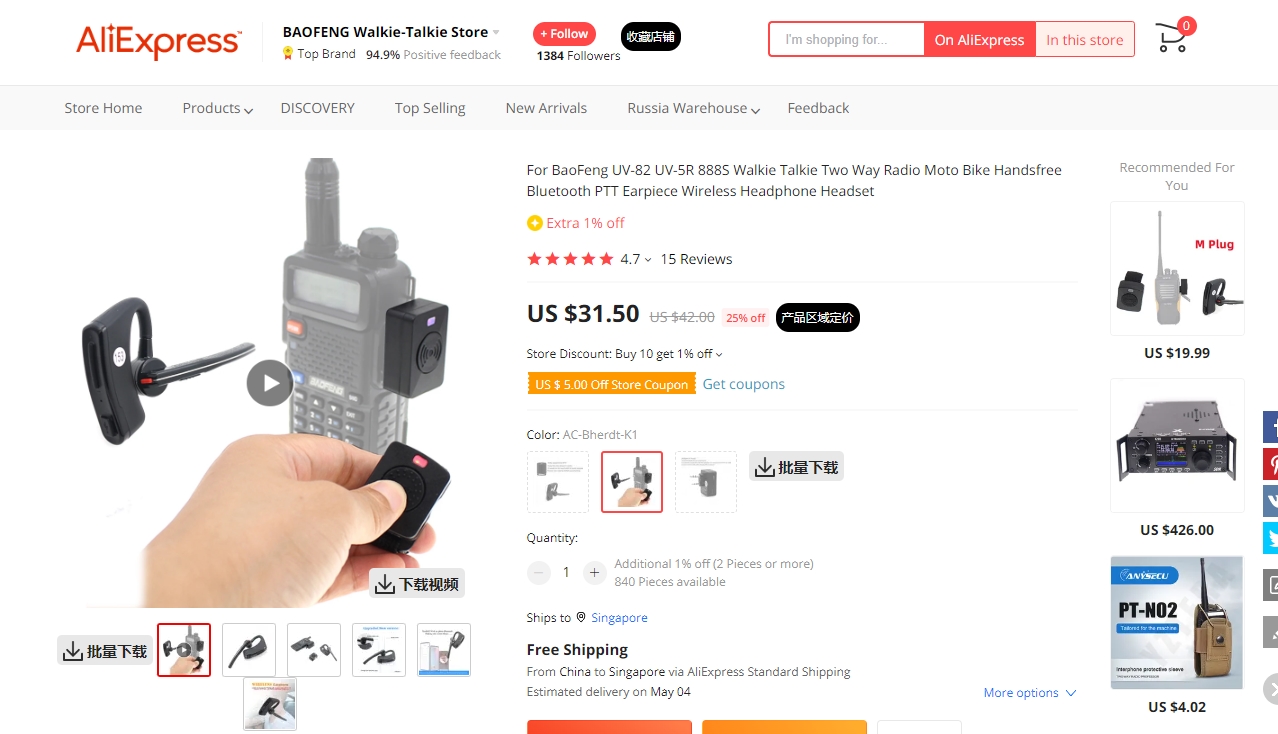This screenshot has height=734, width=1278.
Task: Click the Follow store button
Action: point(564,34)
